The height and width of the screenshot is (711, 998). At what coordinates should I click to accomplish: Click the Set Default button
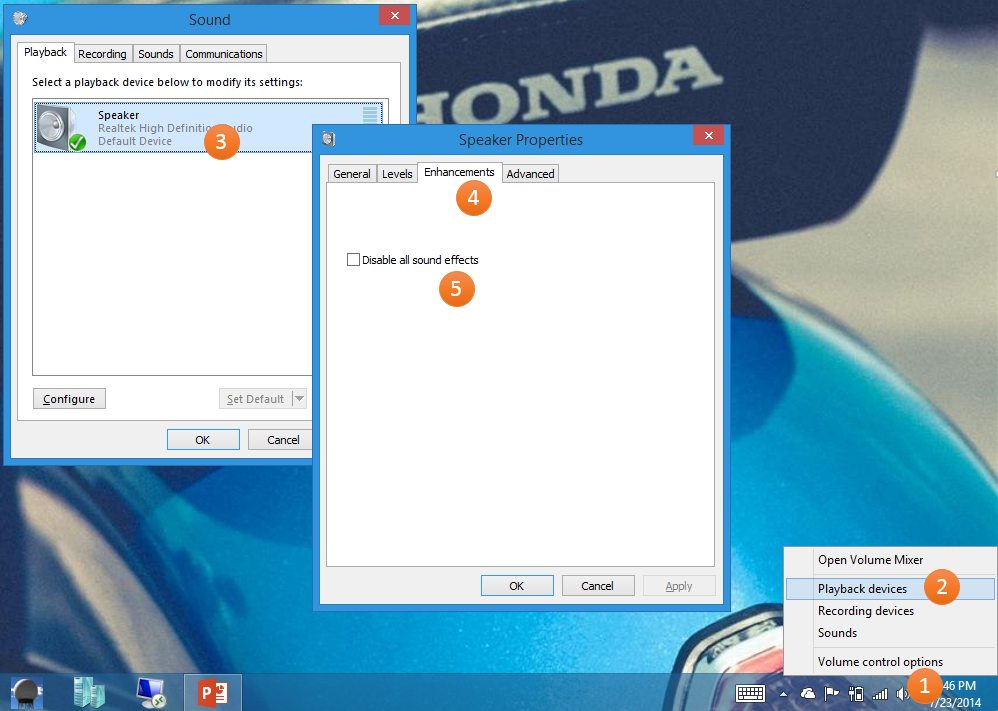click(x=255, y=399)
